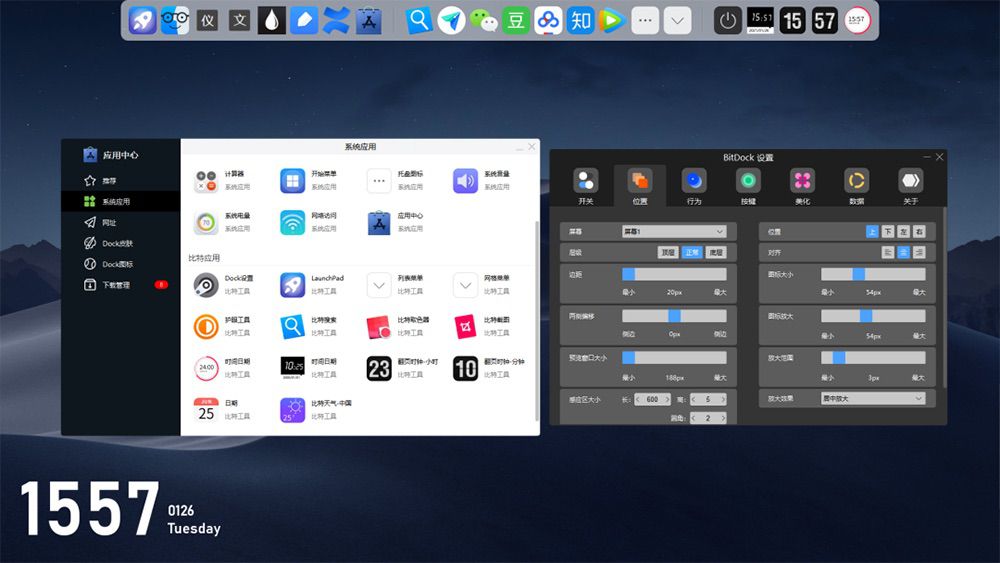The image size is (1000, 563).
Task: Adjust the 边距 margin slider
Action: (674, 274)
